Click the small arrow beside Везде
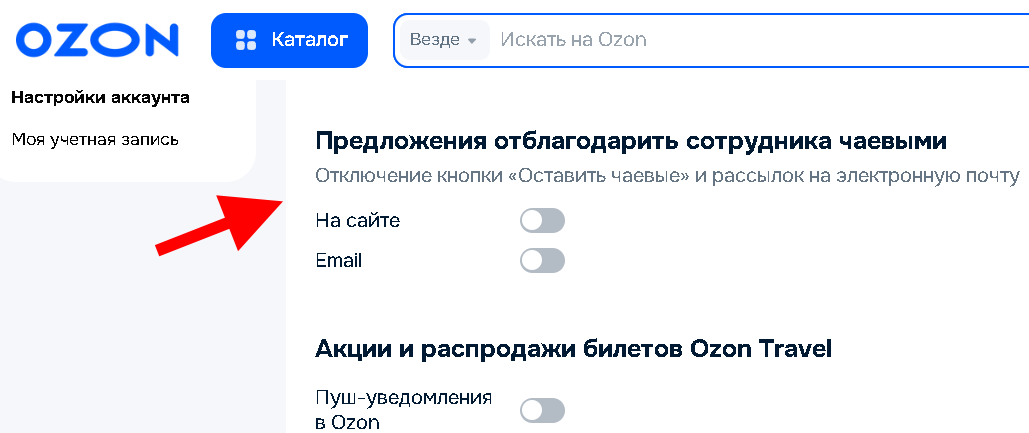Screen dimensions: 1029x433 (472, 41)
